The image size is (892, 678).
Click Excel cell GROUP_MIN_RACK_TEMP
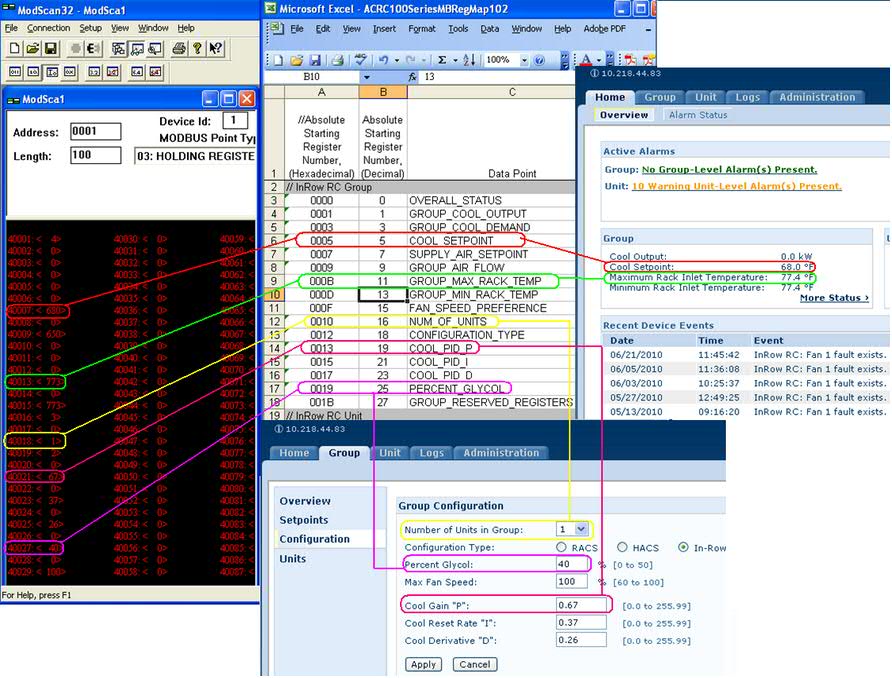pos(492,295)
